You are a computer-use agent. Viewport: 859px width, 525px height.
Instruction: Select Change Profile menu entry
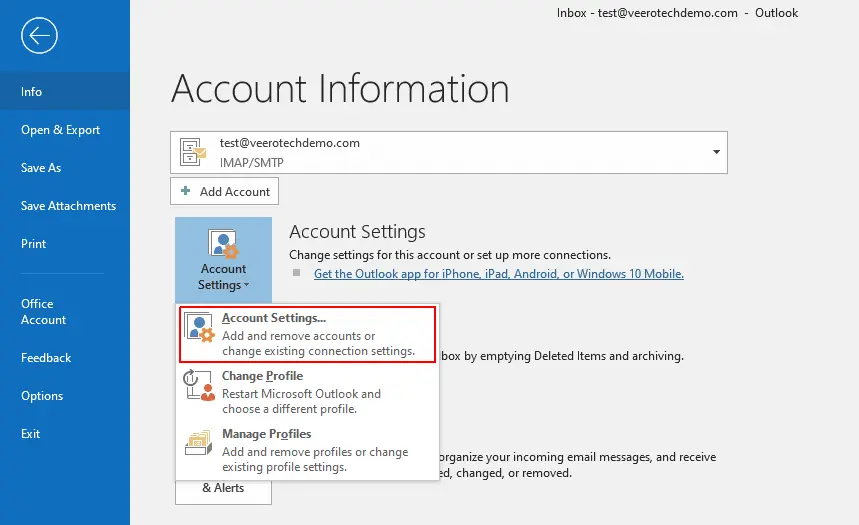(x=307, y=392)
